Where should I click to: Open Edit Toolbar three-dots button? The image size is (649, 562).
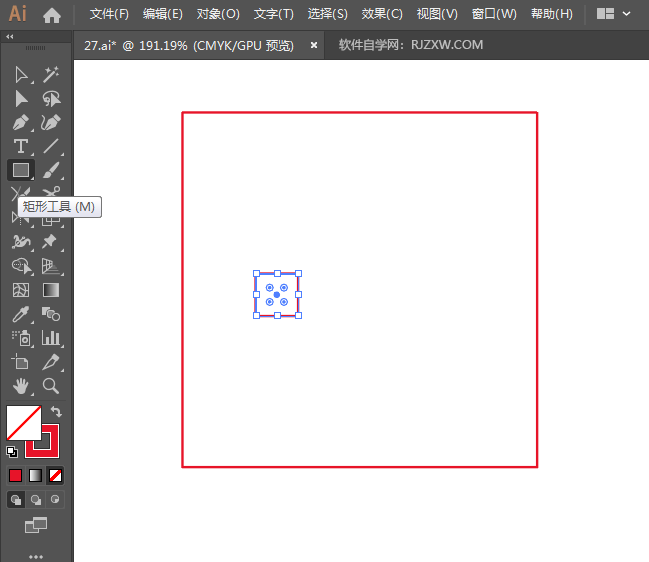(36, 557)
